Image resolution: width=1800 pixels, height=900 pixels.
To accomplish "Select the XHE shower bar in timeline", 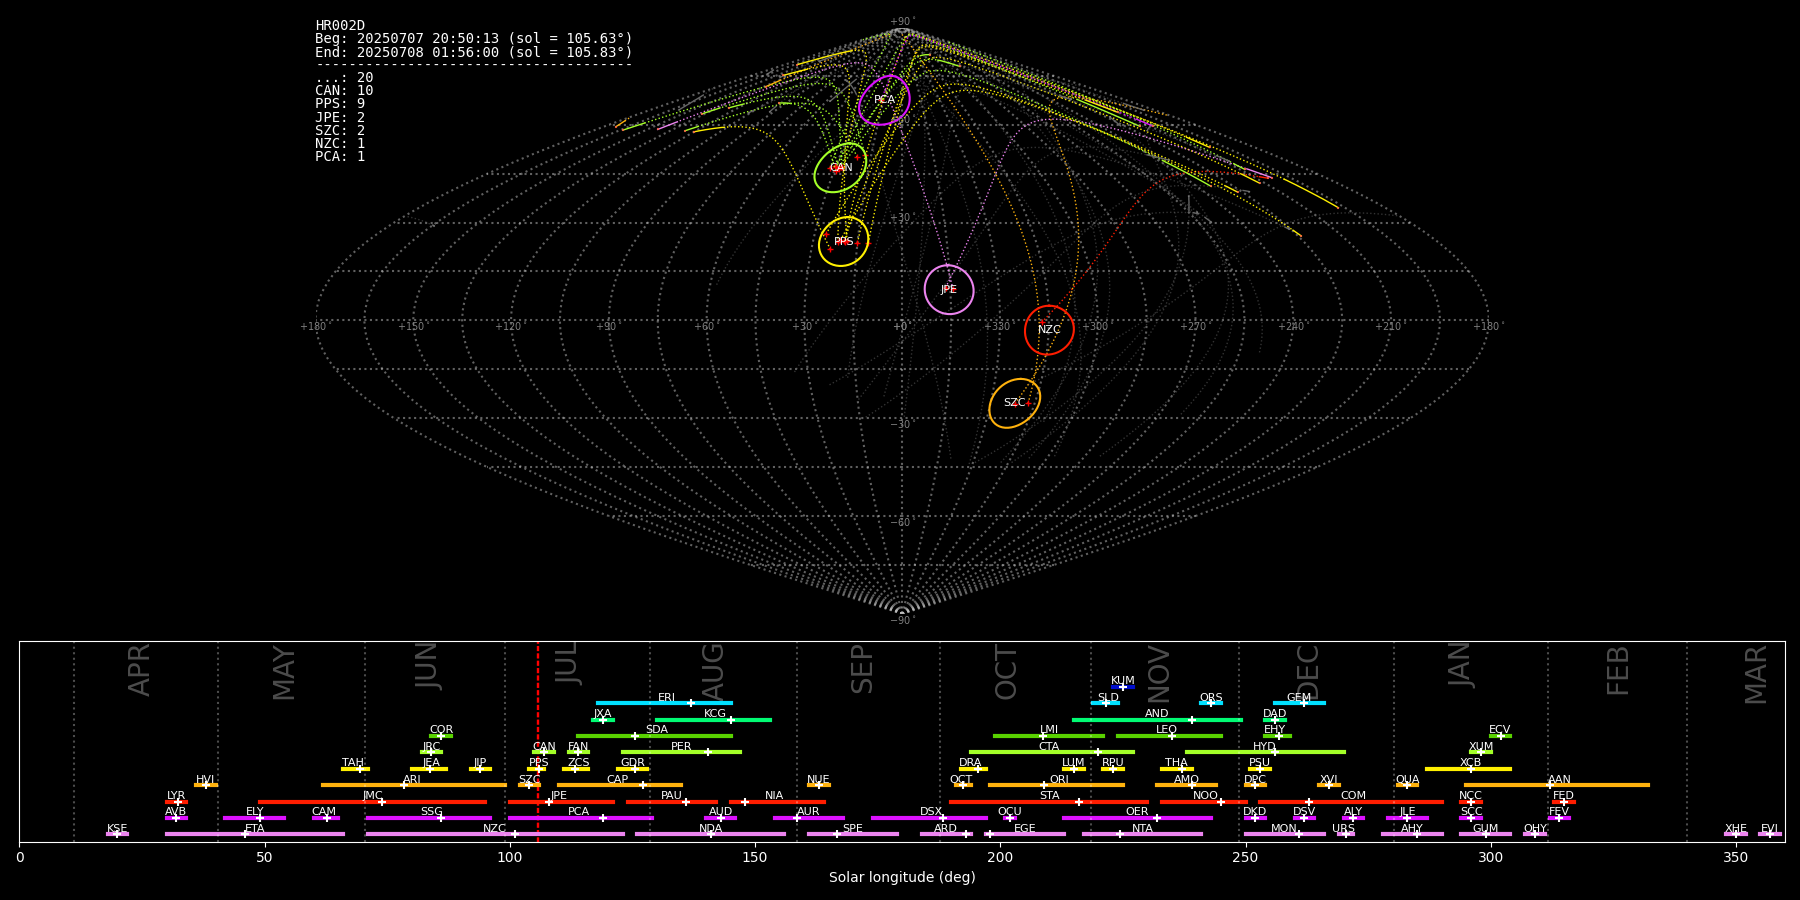I will click(1736, 834).
